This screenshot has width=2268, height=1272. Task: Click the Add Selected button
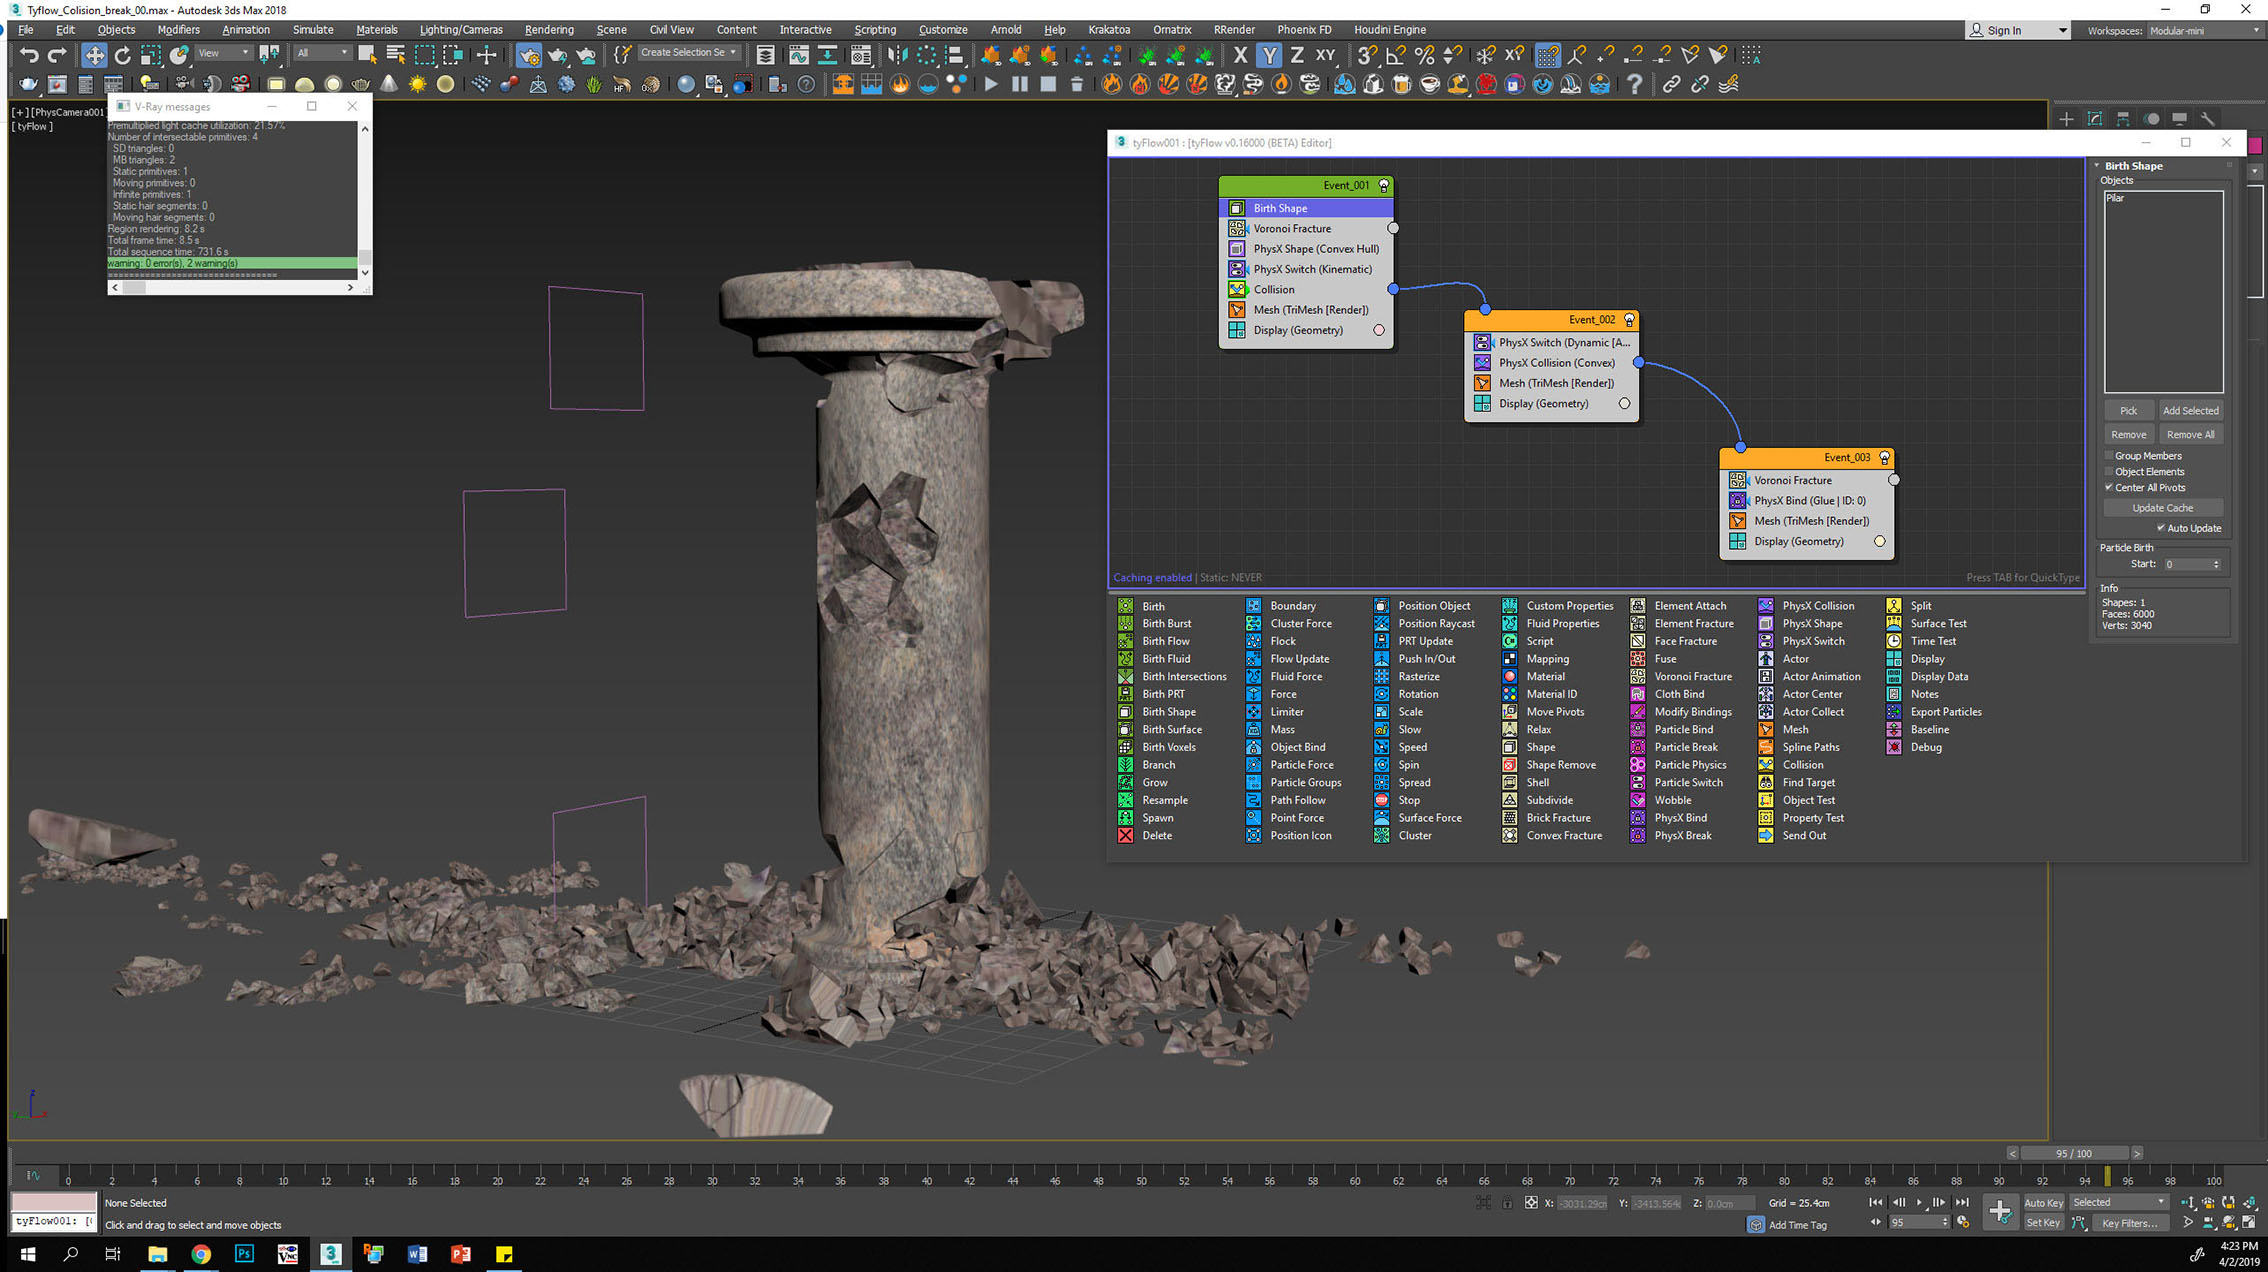pos(2190,410)
